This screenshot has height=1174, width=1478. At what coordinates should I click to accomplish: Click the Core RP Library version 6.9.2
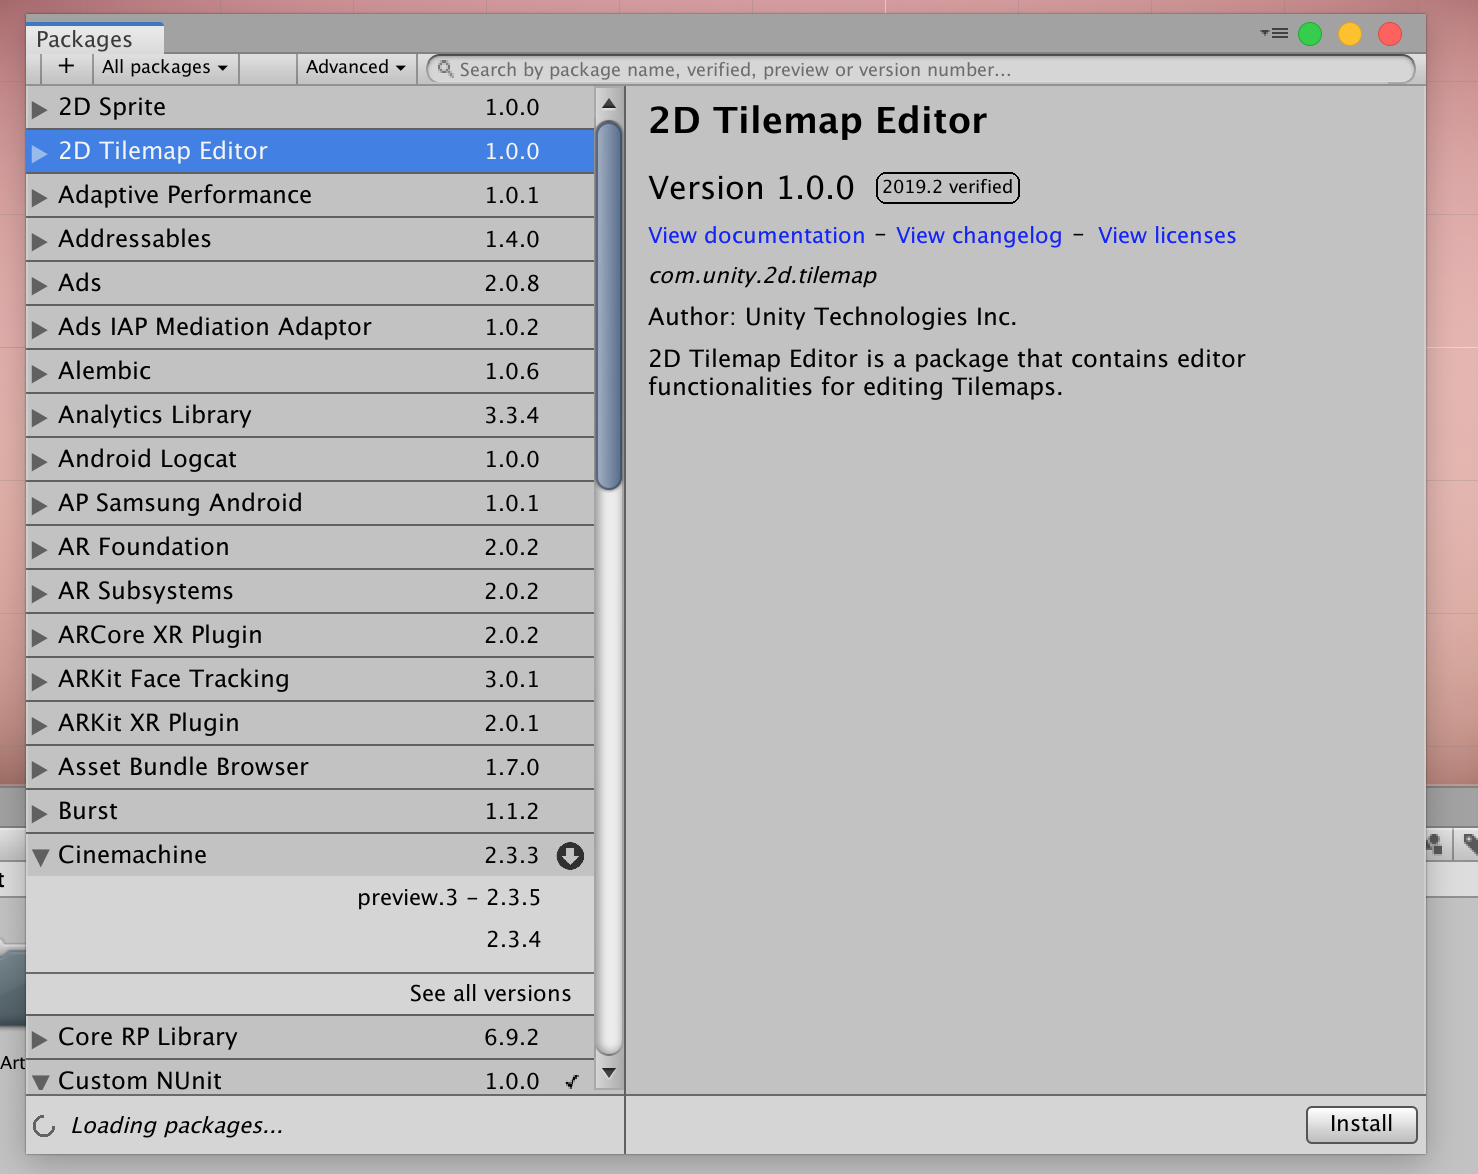[x=512, y=1037]
